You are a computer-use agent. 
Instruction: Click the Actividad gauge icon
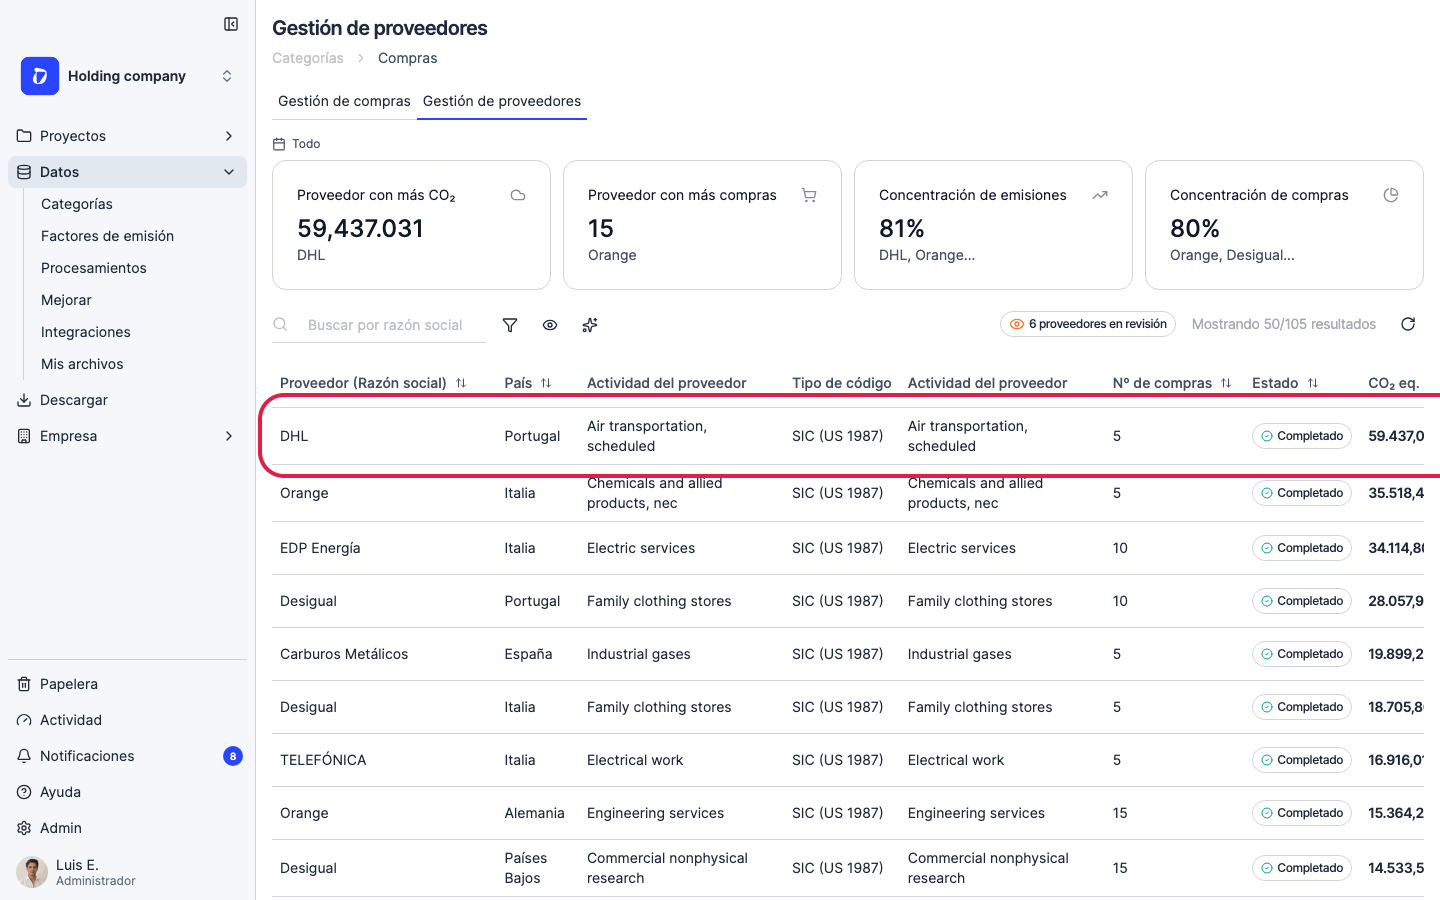point(24,720)
